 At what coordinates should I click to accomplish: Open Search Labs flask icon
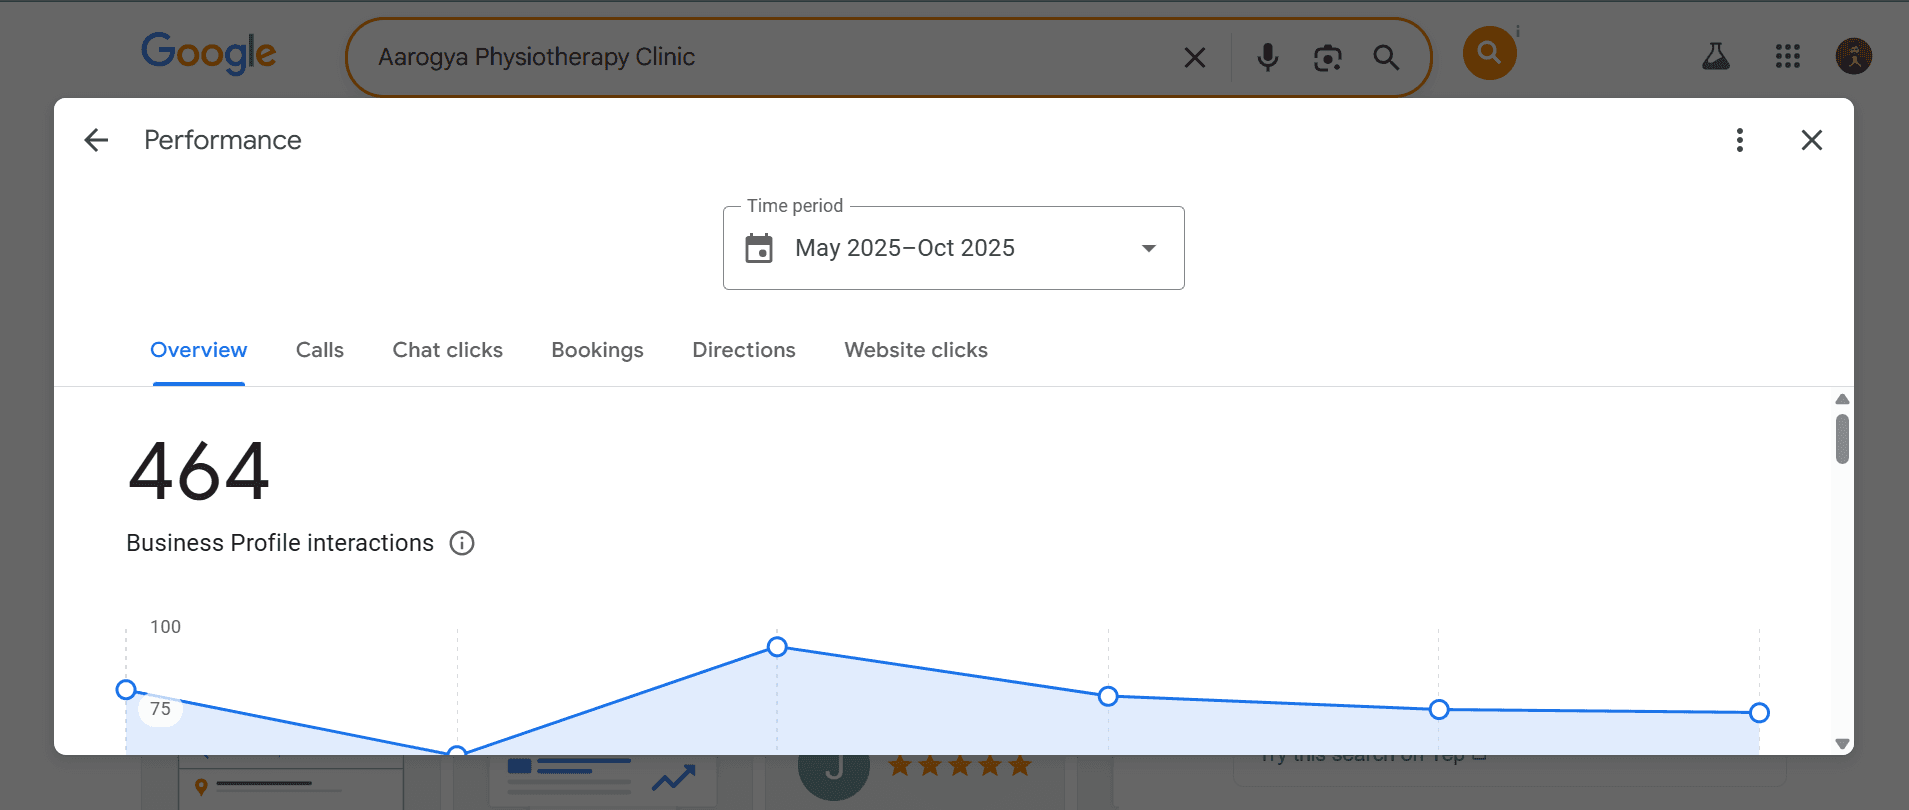pyautogui.click(x=1716, y=56)
